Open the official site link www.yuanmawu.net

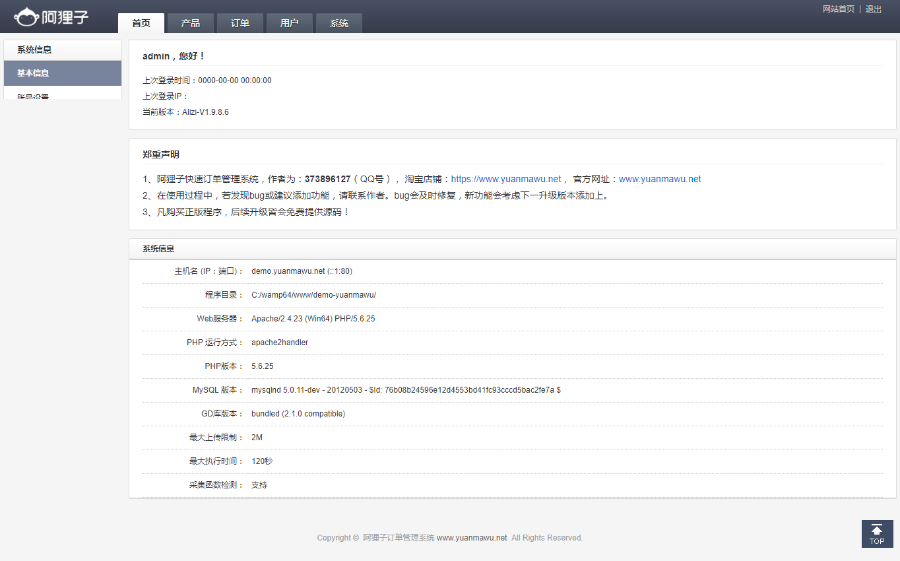tap(660, 179)
